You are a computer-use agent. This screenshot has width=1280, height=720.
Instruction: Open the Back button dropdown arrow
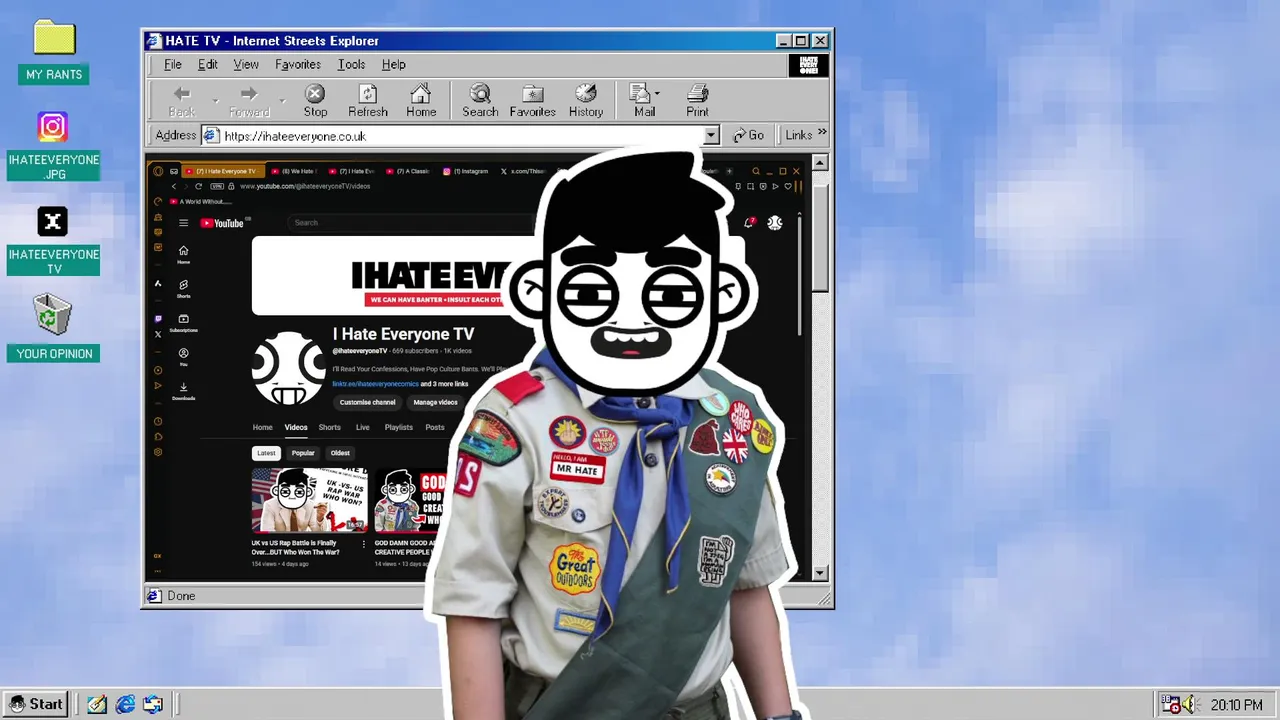click(215, 100)
